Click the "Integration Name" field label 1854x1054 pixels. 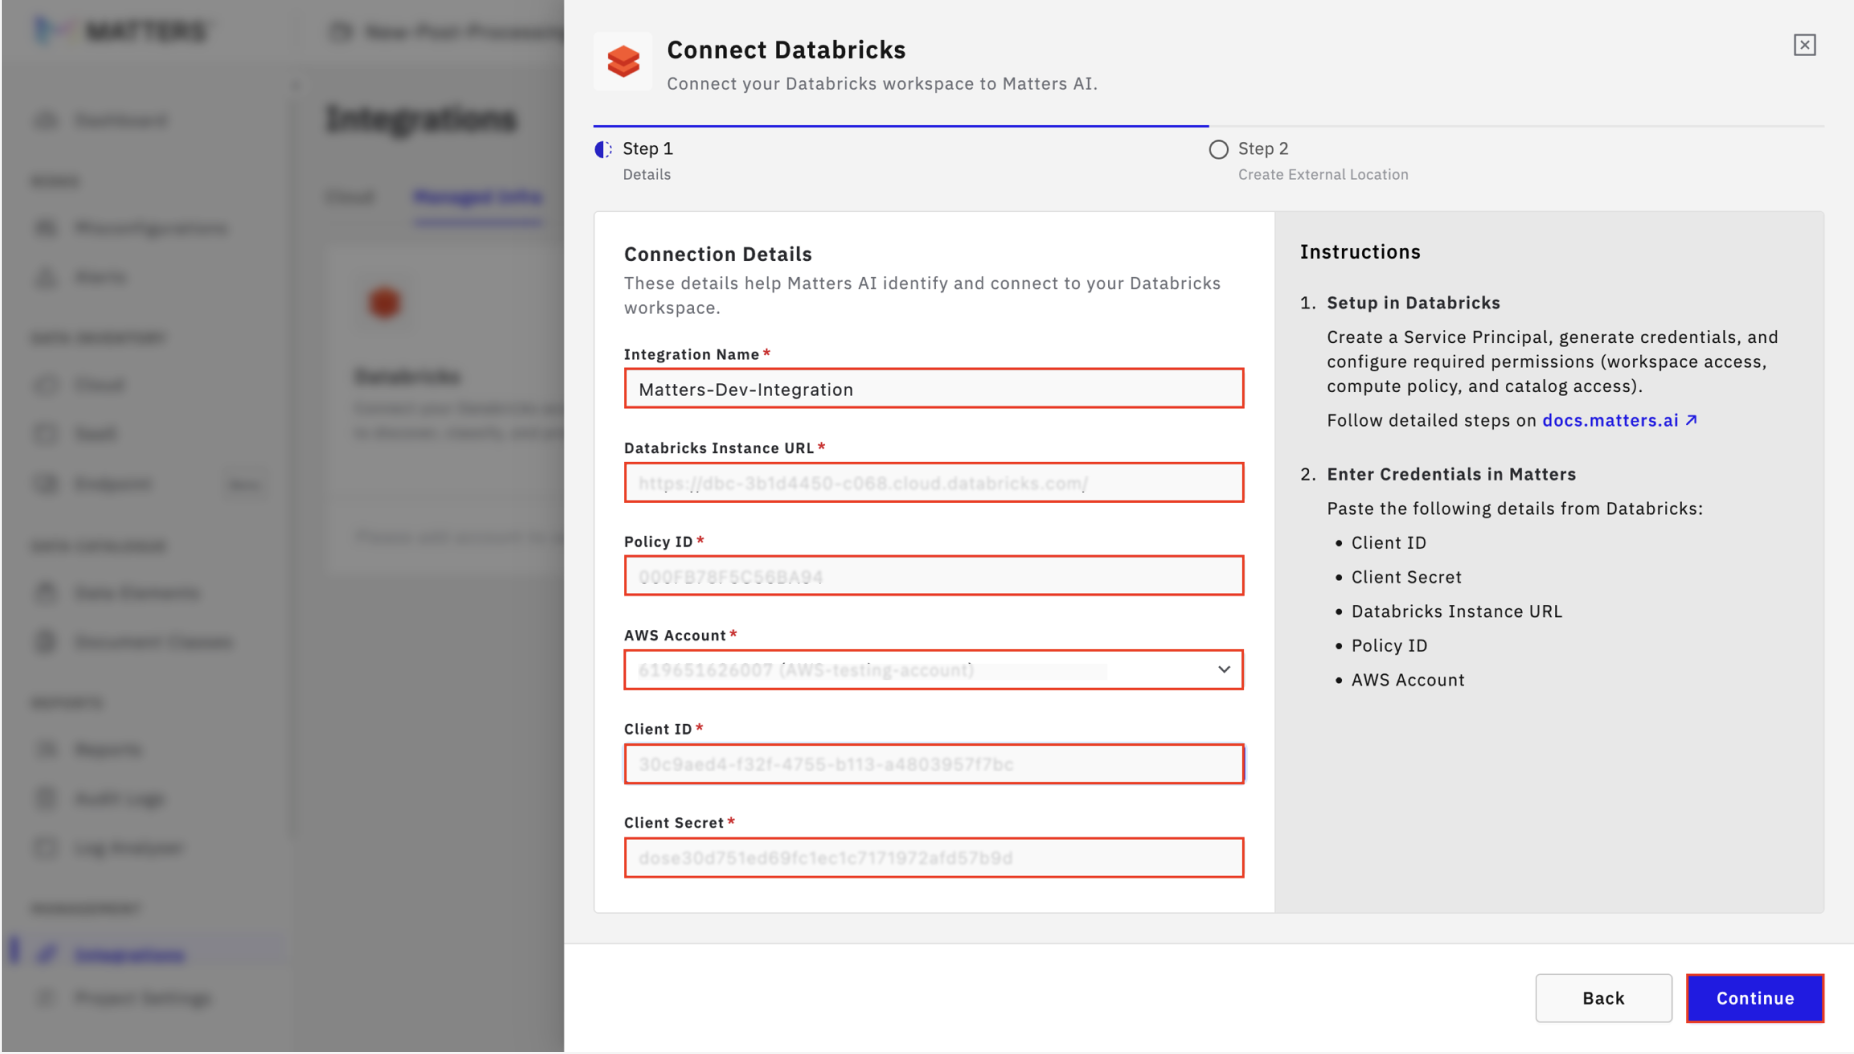click(691, 355)
